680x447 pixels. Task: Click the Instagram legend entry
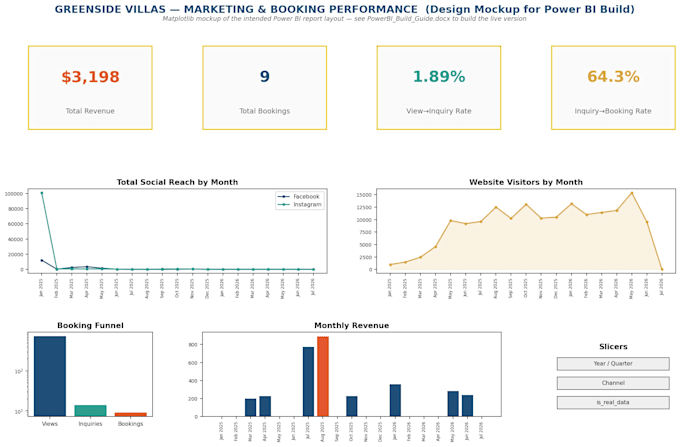click(x=300, y=204)
